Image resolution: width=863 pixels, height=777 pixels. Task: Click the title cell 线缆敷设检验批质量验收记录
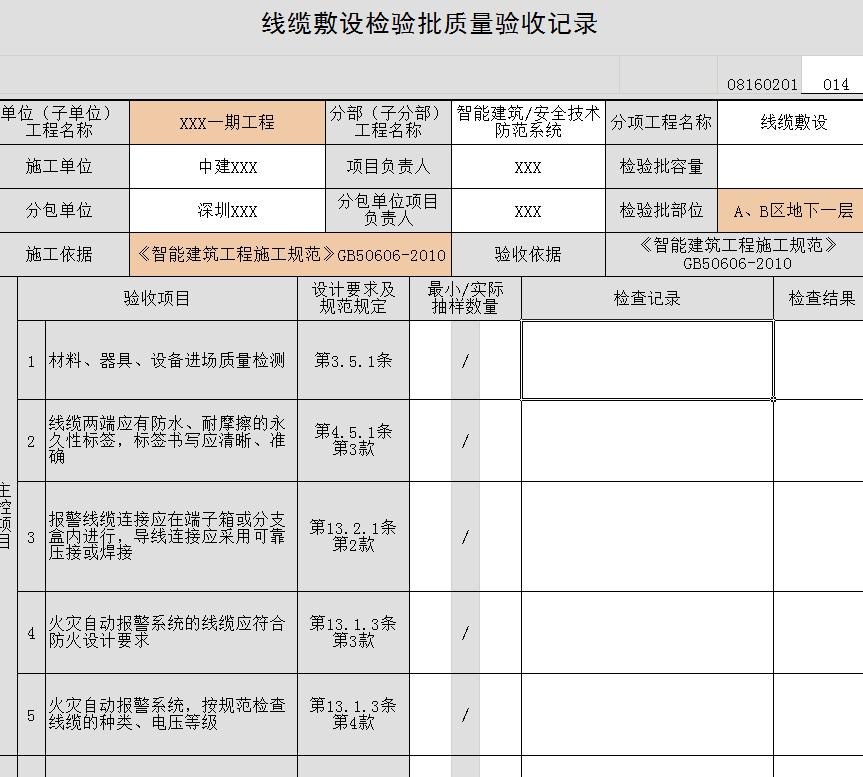click(430, 26)
